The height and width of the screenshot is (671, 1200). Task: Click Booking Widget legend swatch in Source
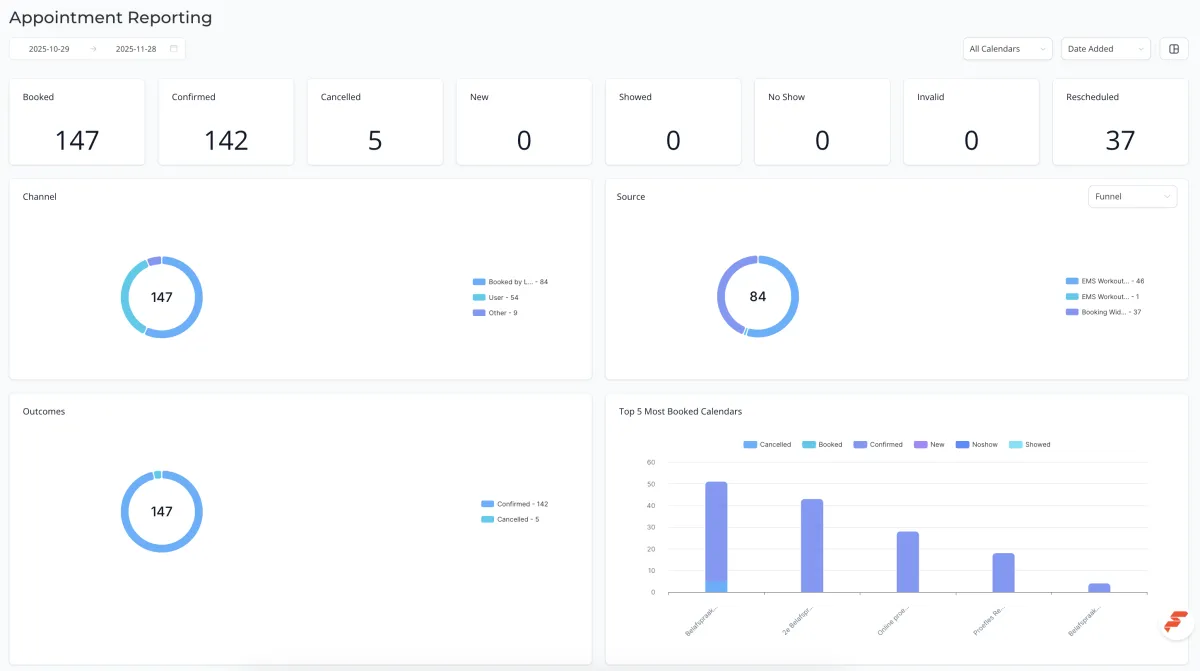pyautogui.click(x=1072, y=312)
